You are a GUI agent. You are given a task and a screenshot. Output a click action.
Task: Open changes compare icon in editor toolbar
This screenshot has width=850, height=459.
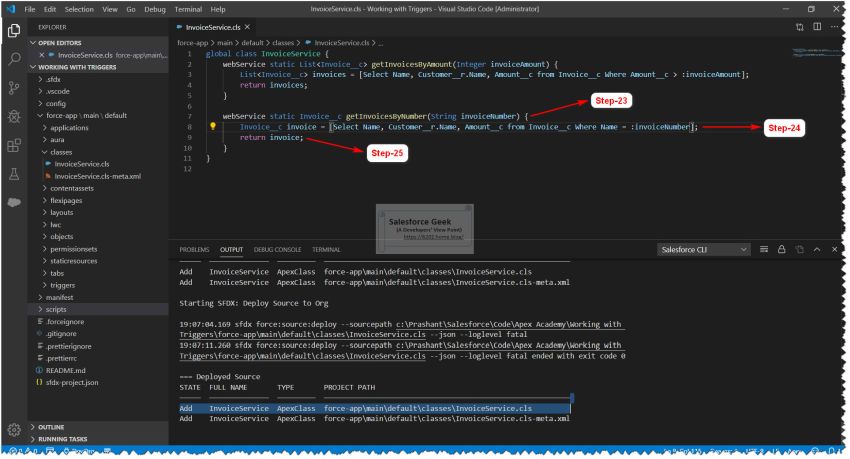pos(800,27)
